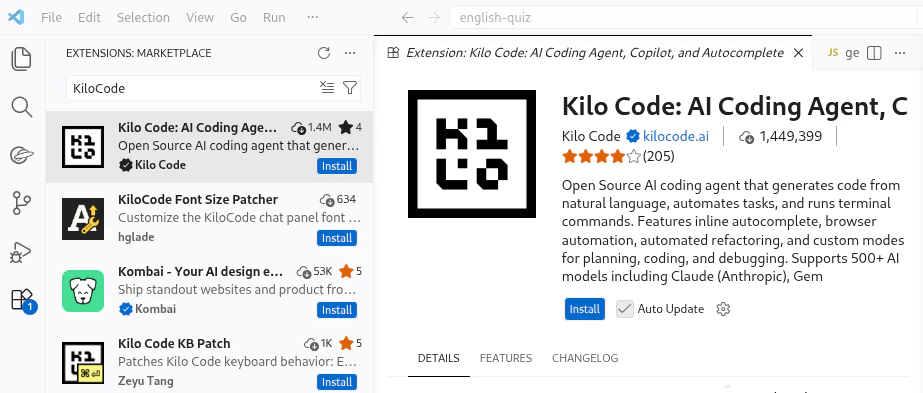
Task: Click Kombai verified publisher label
Action: pos(147,309)
